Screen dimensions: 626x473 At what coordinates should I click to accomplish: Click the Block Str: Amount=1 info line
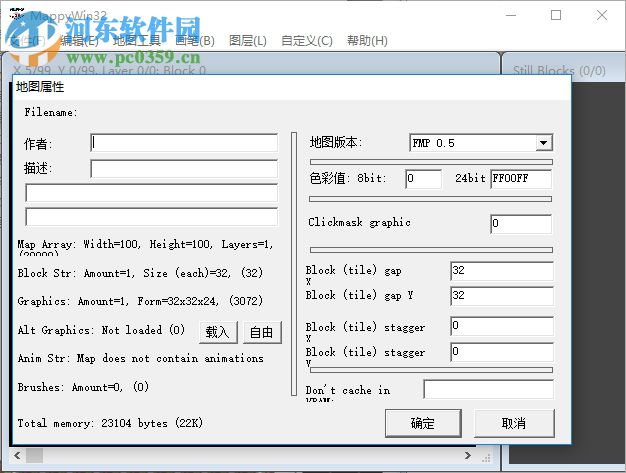click(x=140, y=273)
